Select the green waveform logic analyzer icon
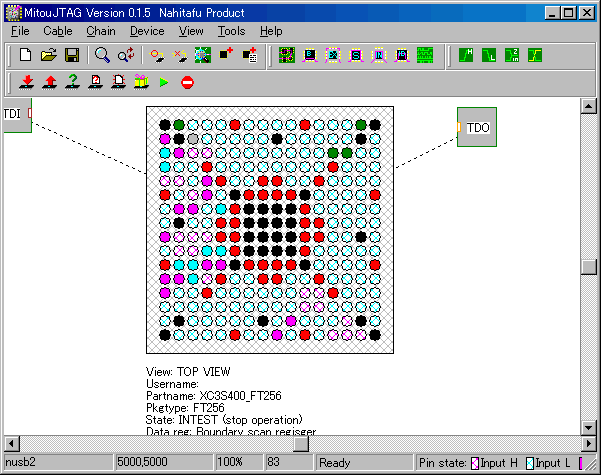This screenshot has width=601, height=475. (x=425, y=55)
